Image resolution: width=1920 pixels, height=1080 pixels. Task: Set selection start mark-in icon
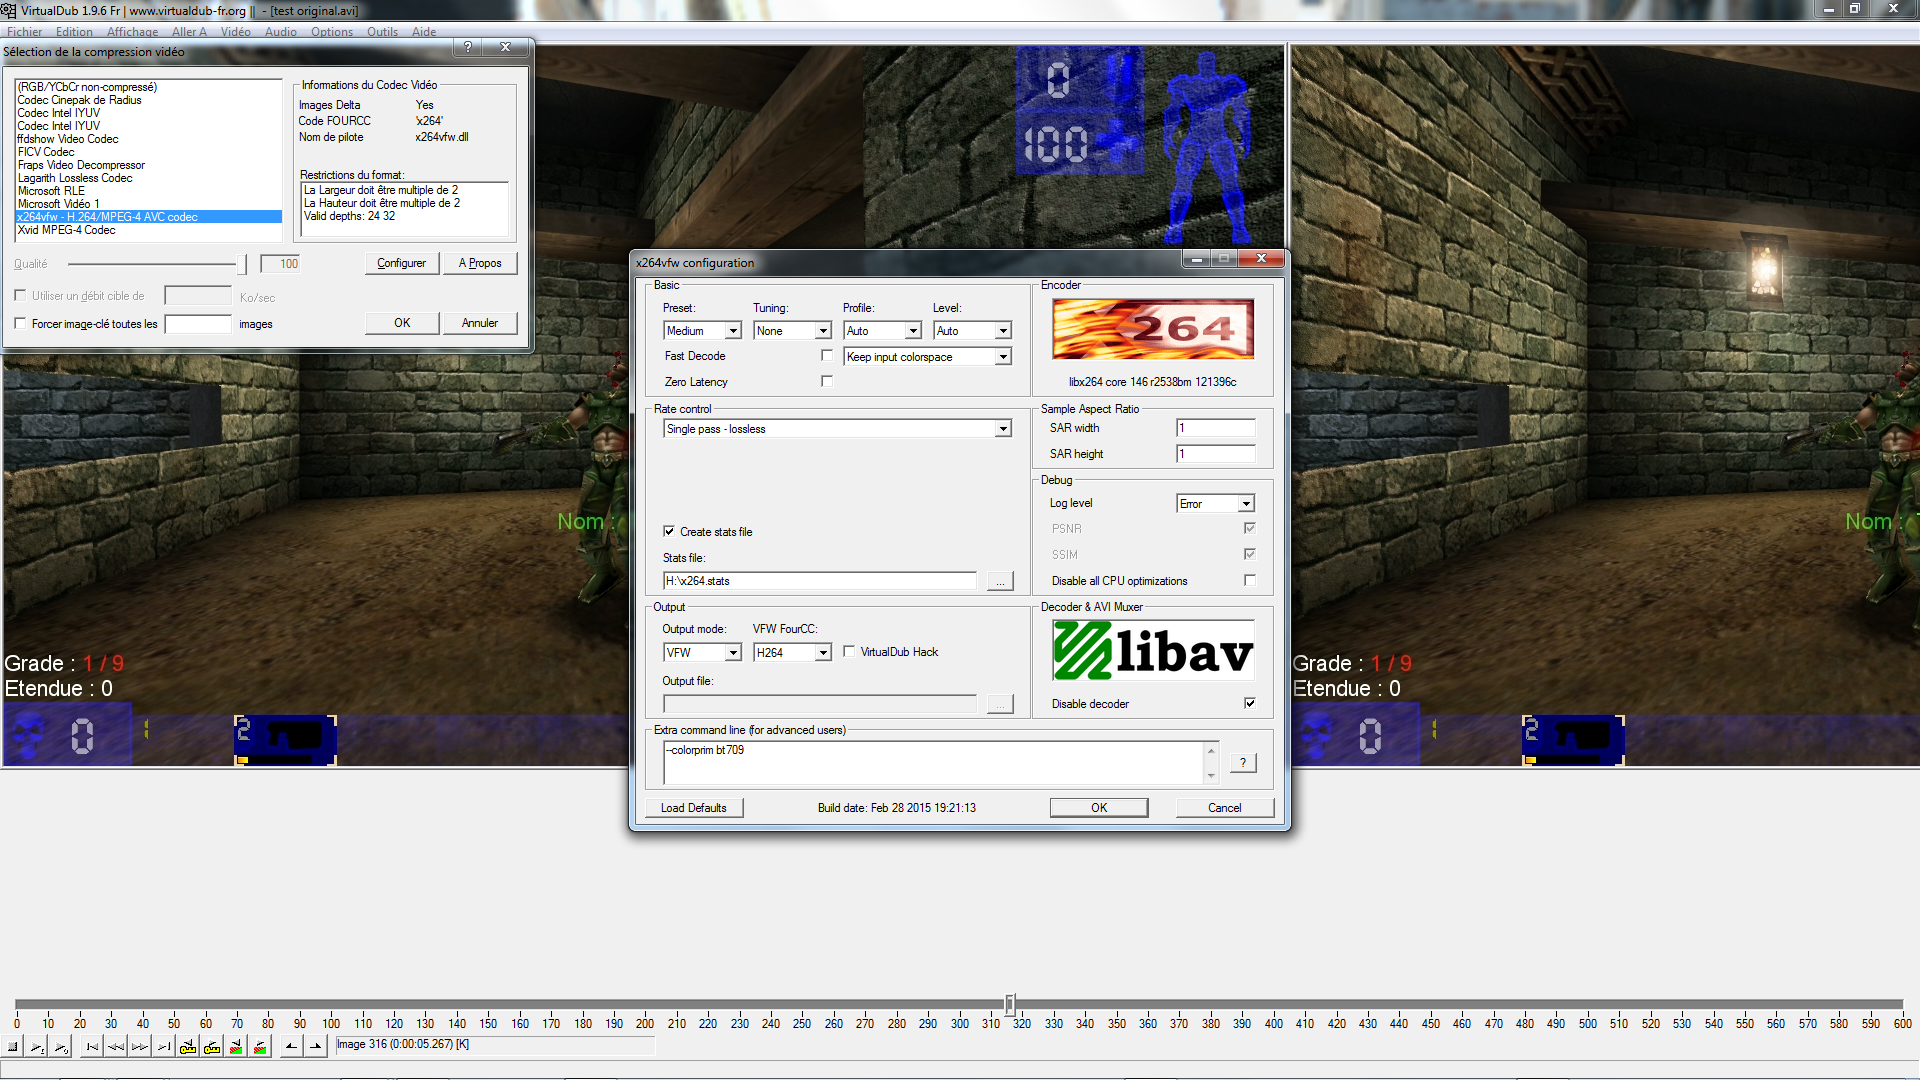click(291, 1046)
